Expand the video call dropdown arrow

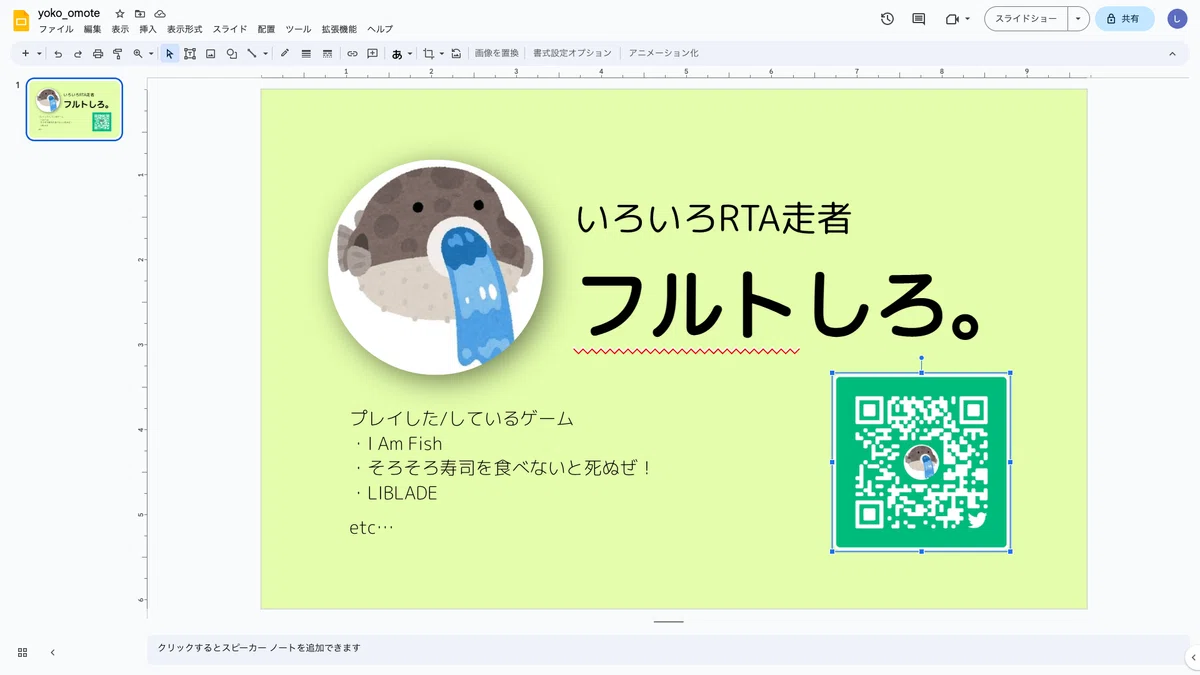coord(967,19)
